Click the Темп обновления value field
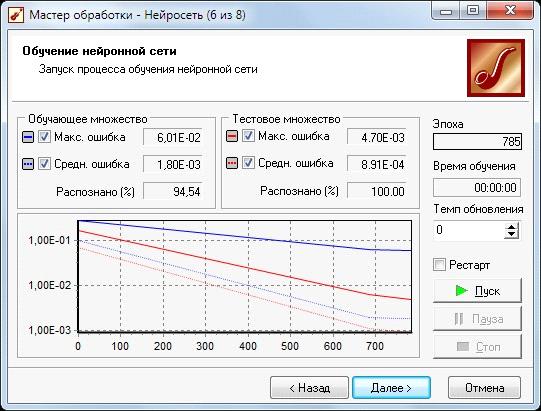Image resolution: width=541 pixels, height=411 pixels. [x=469, y=230]
